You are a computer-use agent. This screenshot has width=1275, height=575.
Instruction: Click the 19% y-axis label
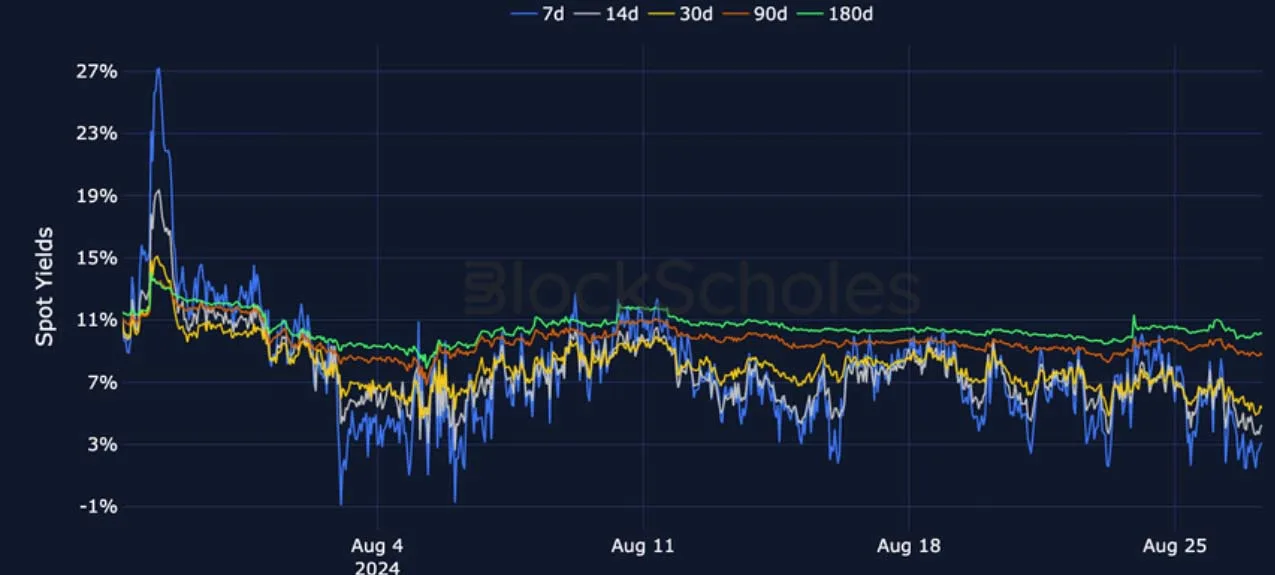[x=99, y=196]
